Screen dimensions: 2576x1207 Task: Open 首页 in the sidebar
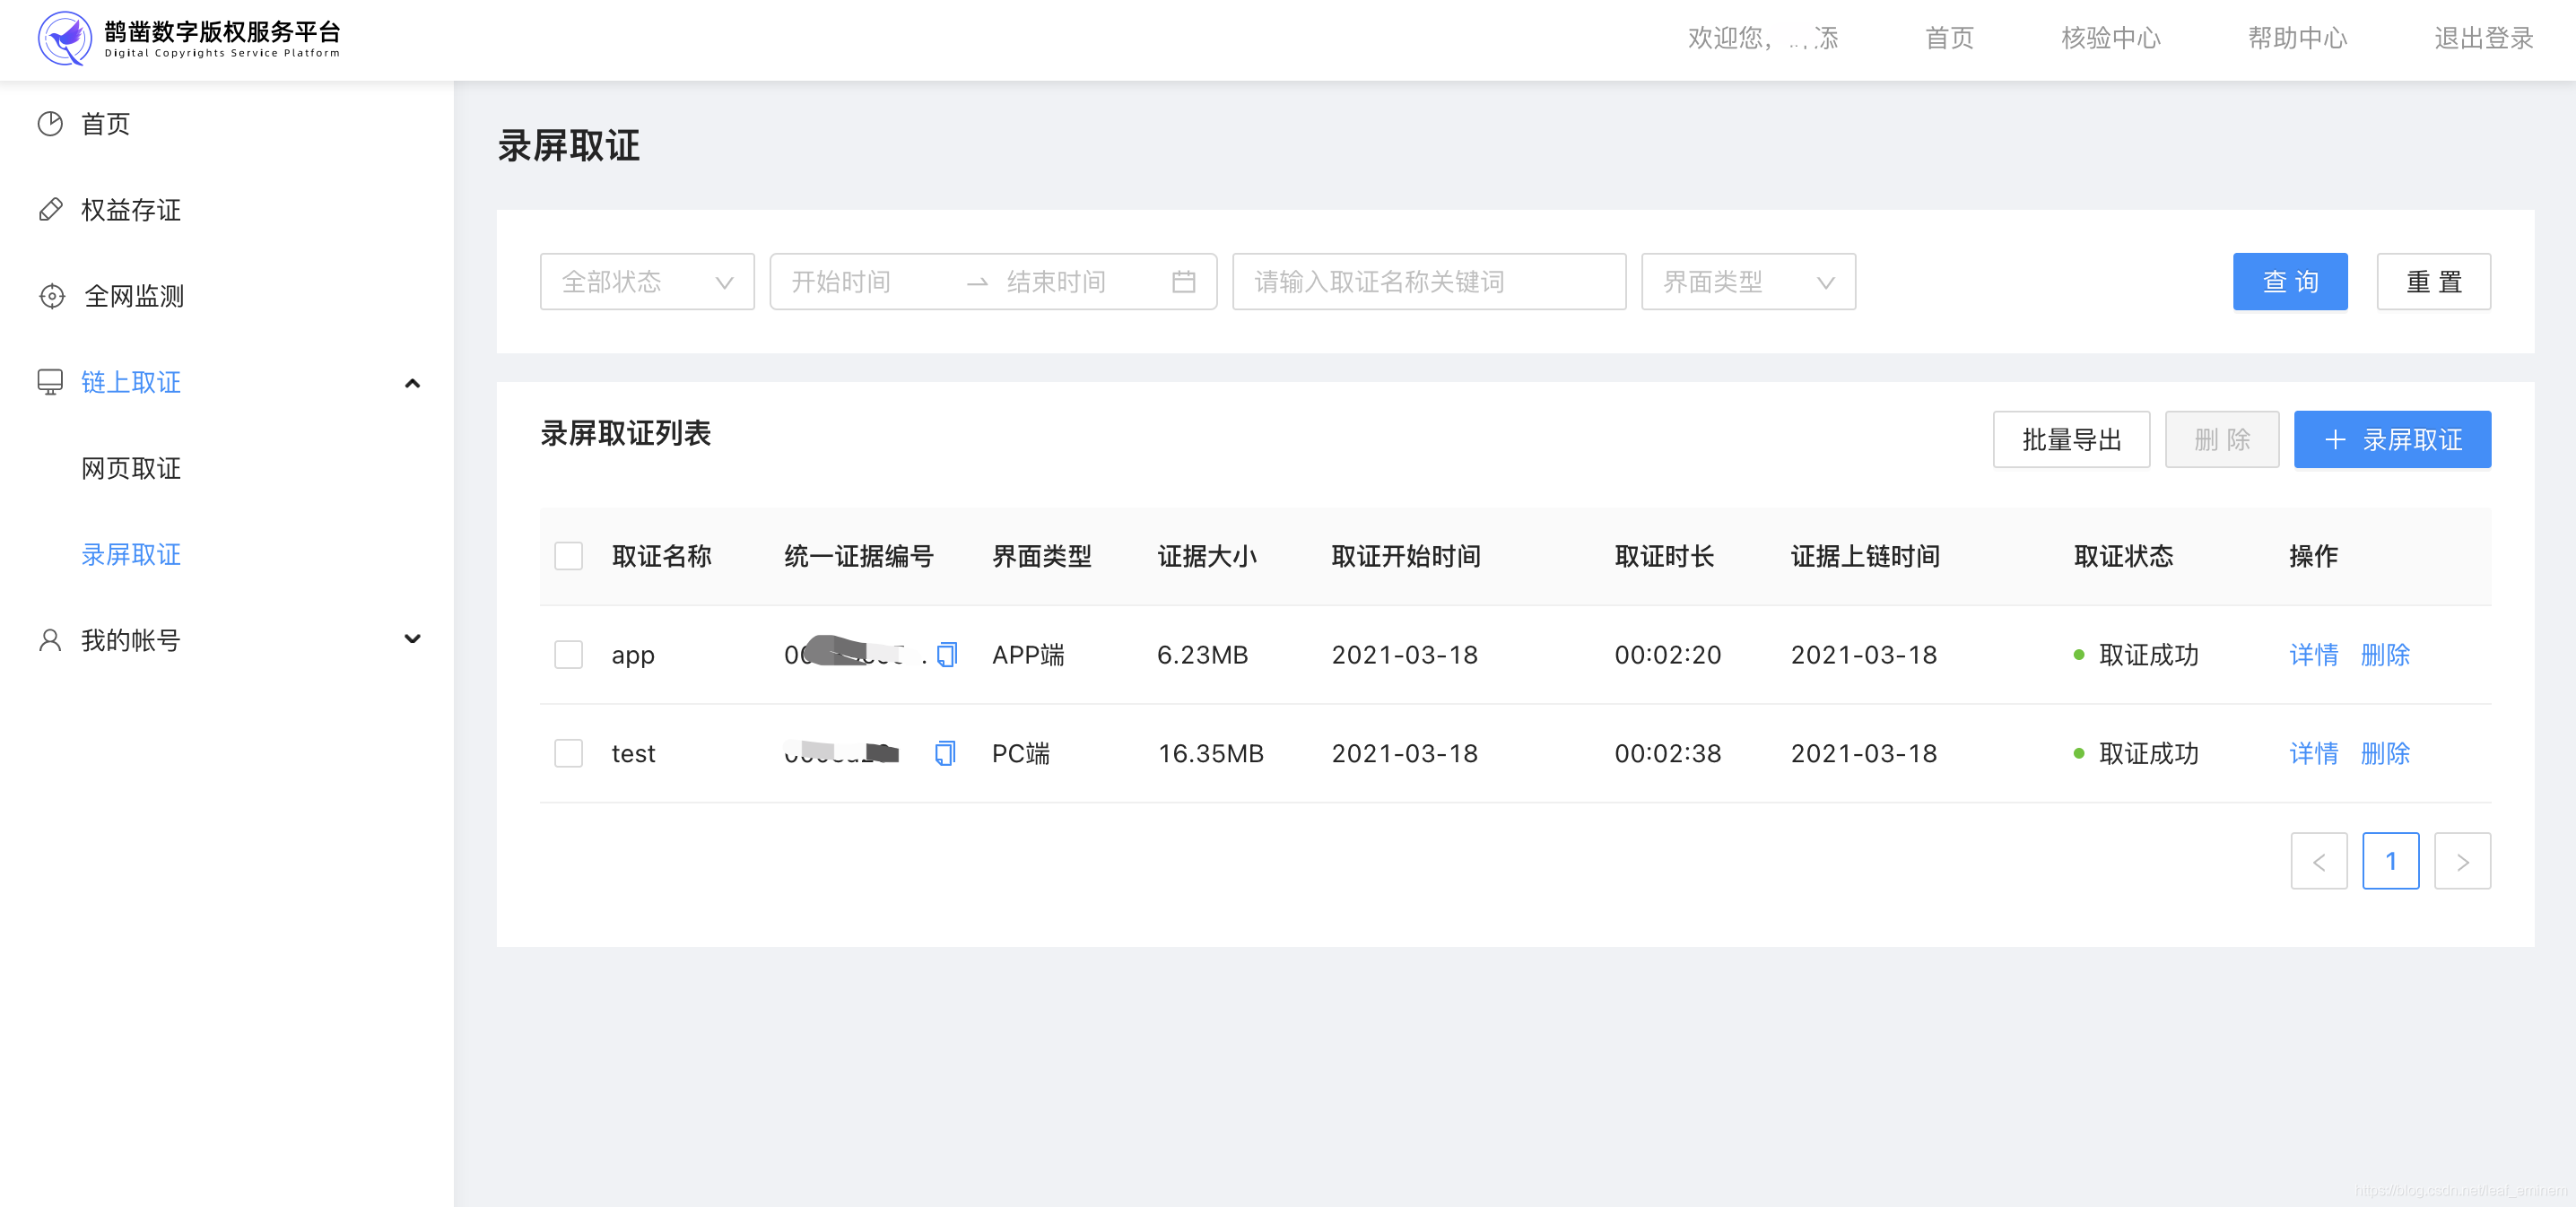click(105, 124)
